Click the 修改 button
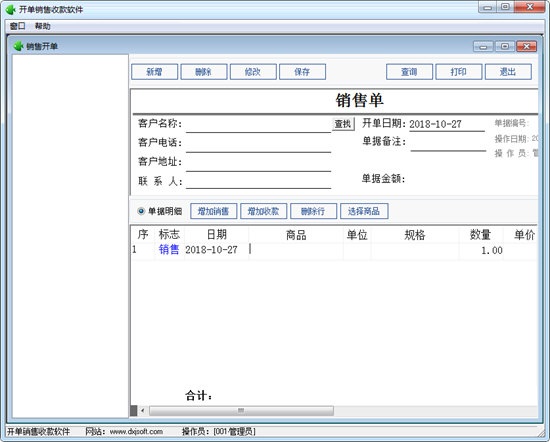This screenshot has height=442, width=550. coord(253,72)
